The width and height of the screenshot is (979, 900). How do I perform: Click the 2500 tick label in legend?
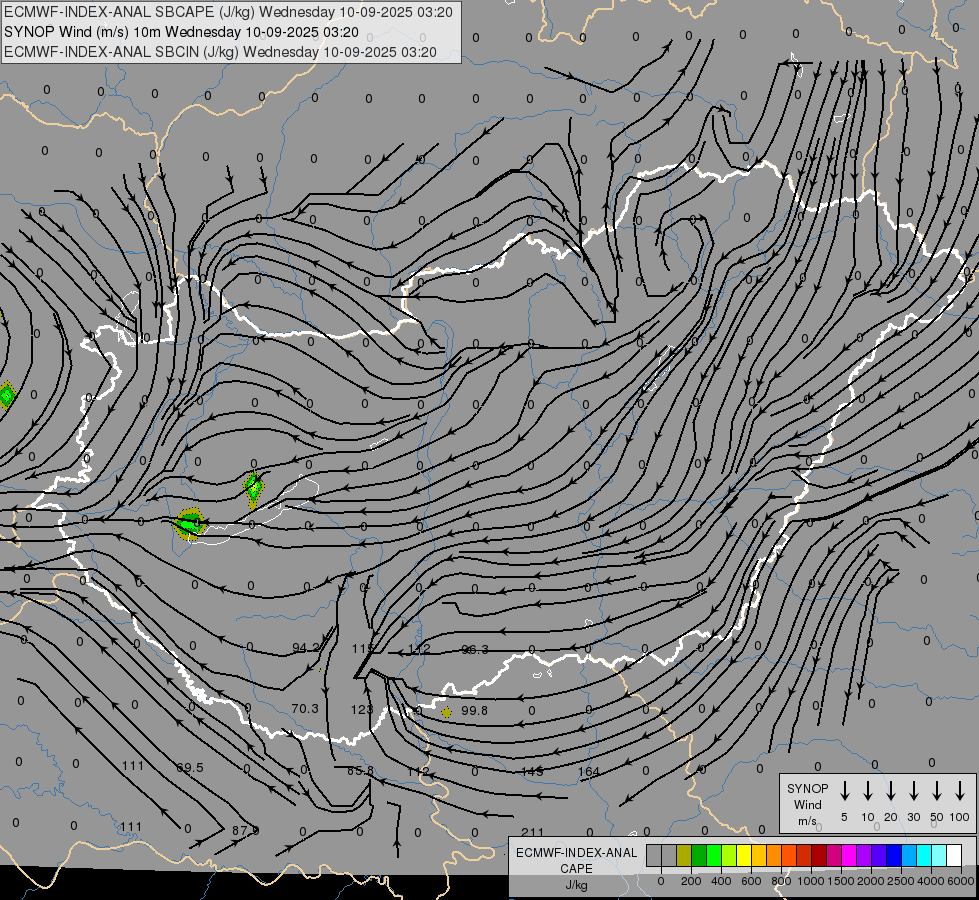click(x=901, y=881)
